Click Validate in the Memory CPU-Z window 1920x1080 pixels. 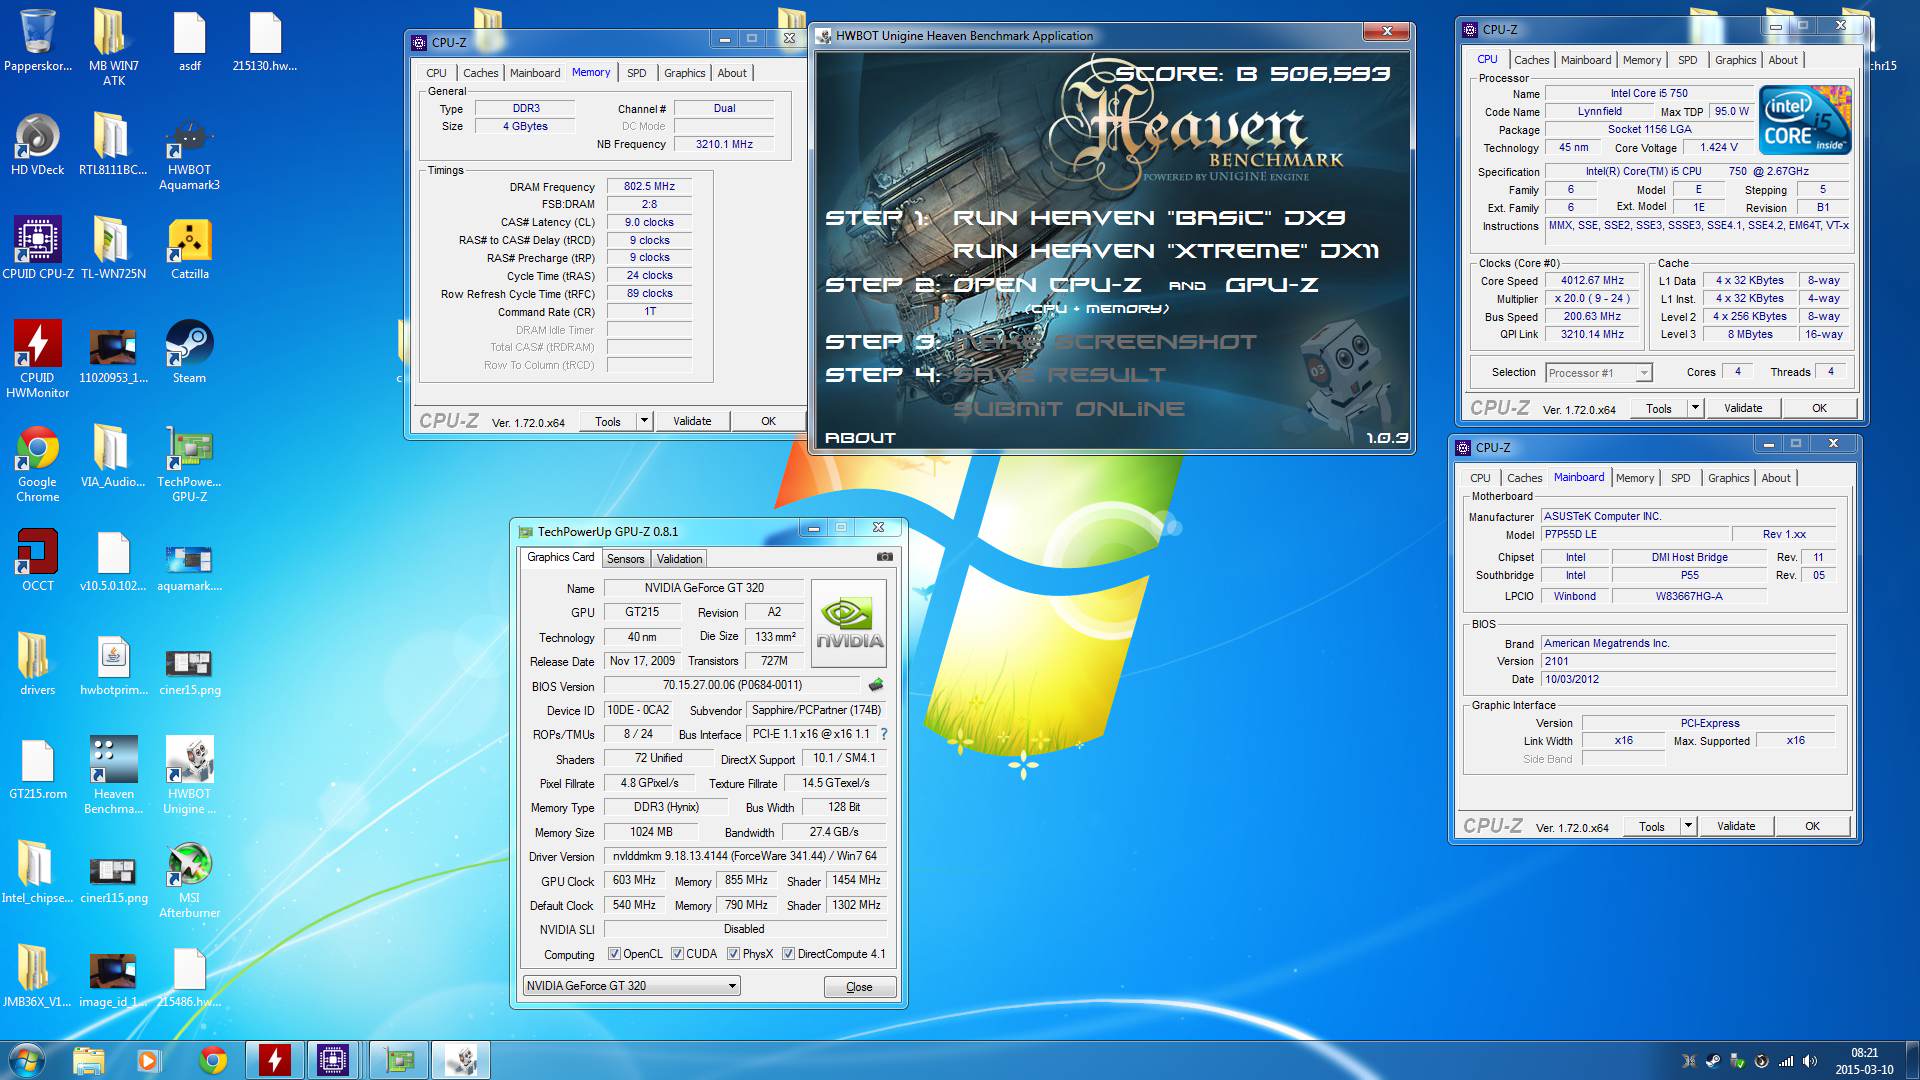(x=692, y=421)
